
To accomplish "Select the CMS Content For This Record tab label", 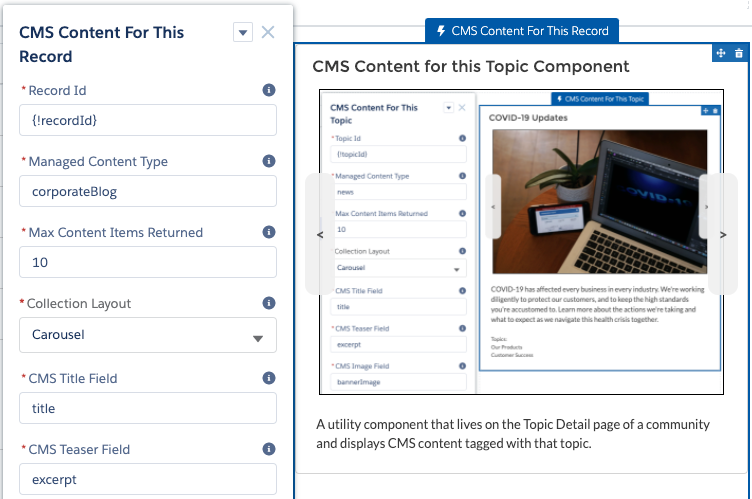I will pos(522,31).
